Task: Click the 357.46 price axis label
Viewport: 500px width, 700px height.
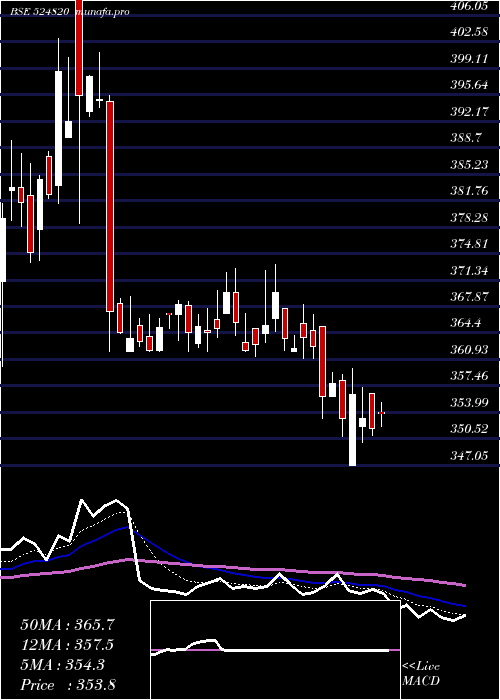Action: point(468,376)
